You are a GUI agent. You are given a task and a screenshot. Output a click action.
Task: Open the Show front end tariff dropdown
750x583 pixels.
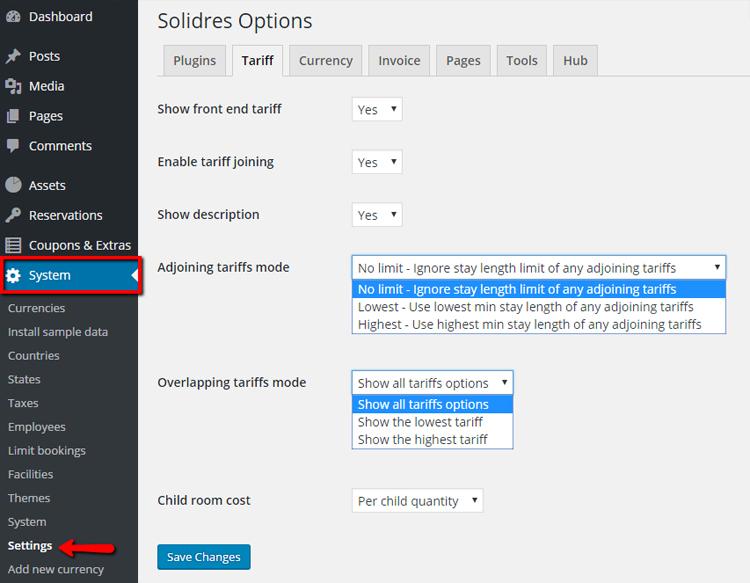377,110
